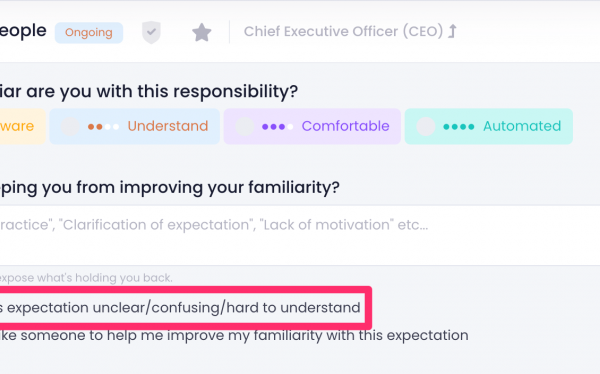Click the Understand label text
This screenshot has height=374, width=600.
tap(168, 126)
